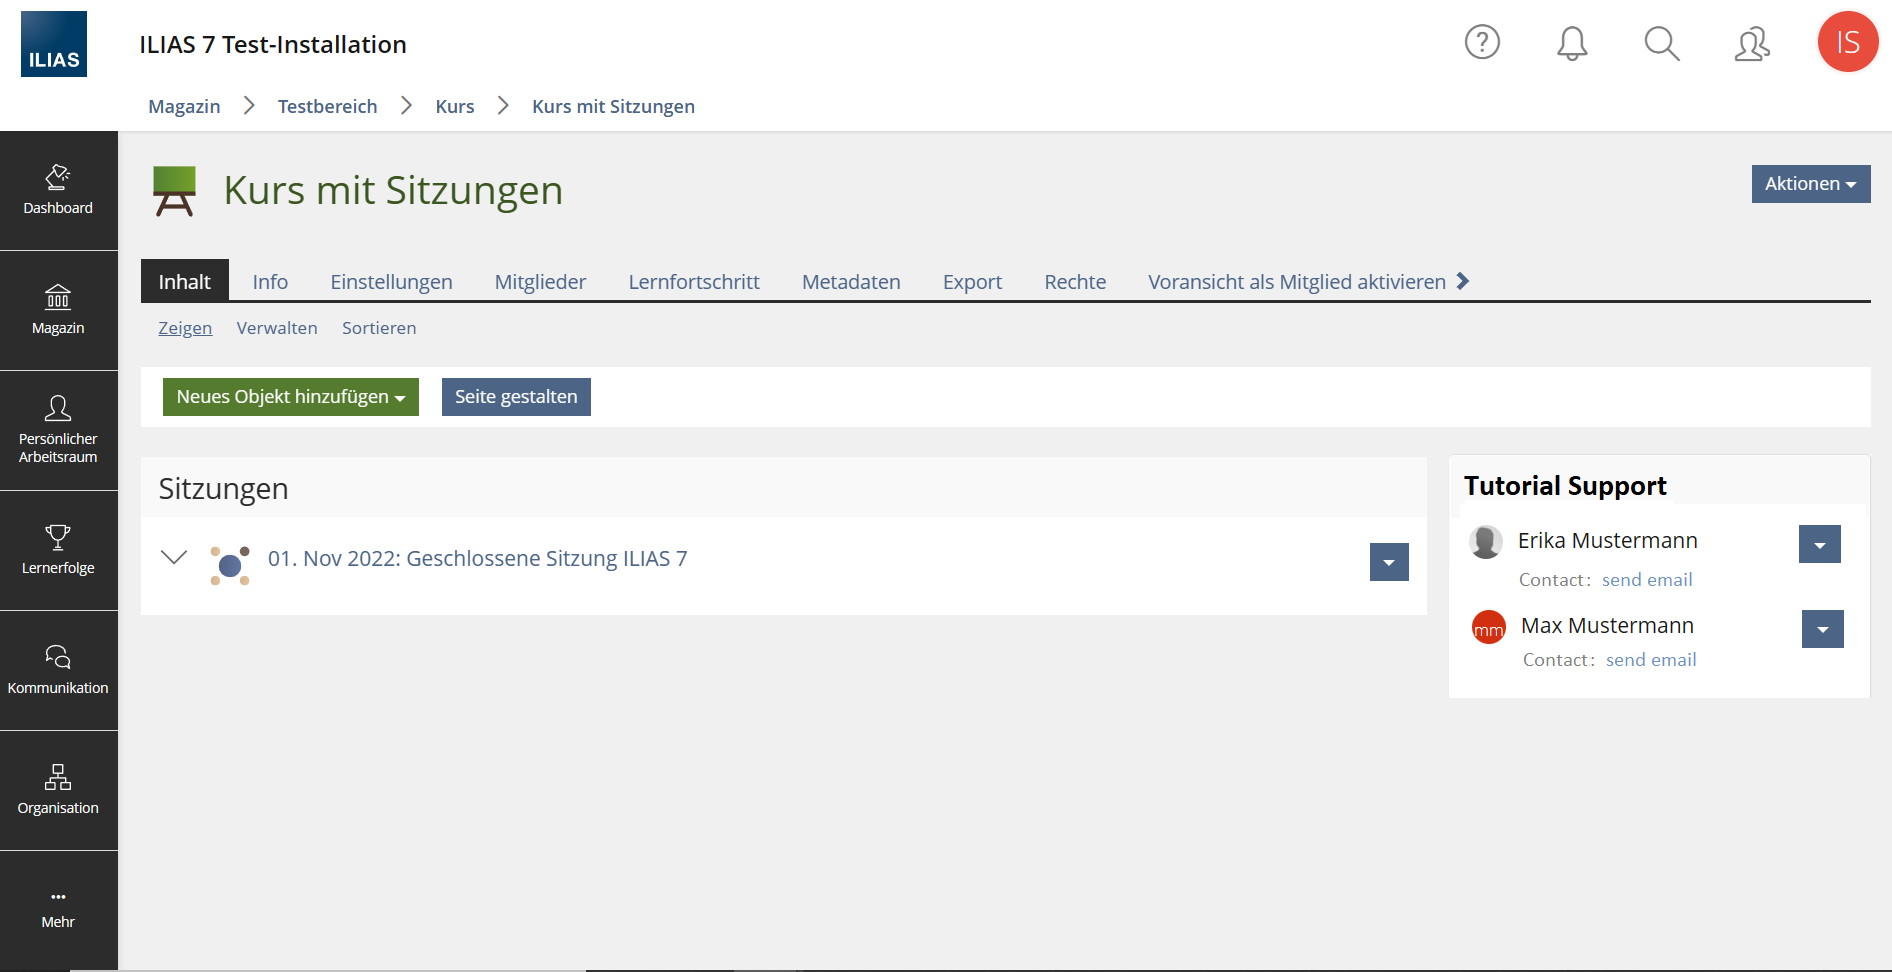Click send email for Erika Mustermann
Viewport: 1892px width, 972px height.
pos(1647,580)
